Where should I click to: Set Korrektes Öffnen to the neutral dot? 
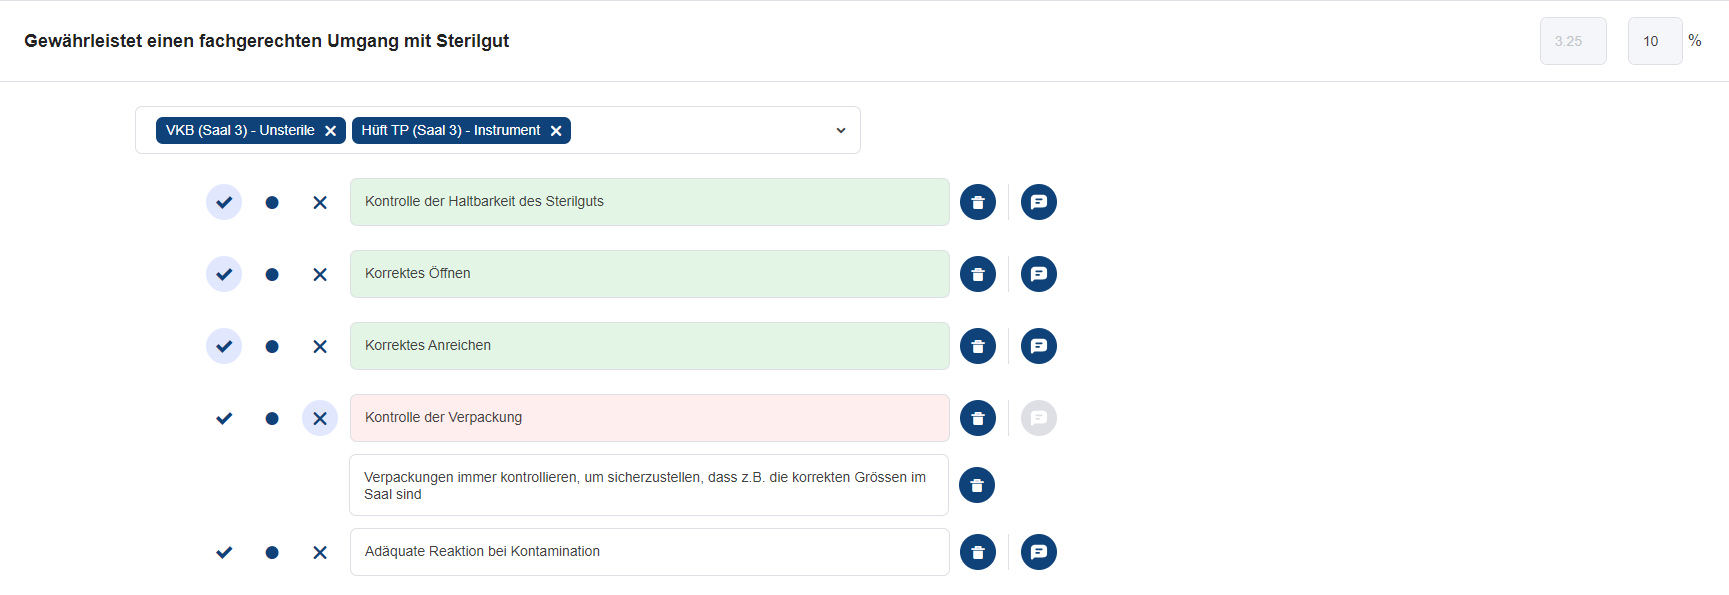272,274
